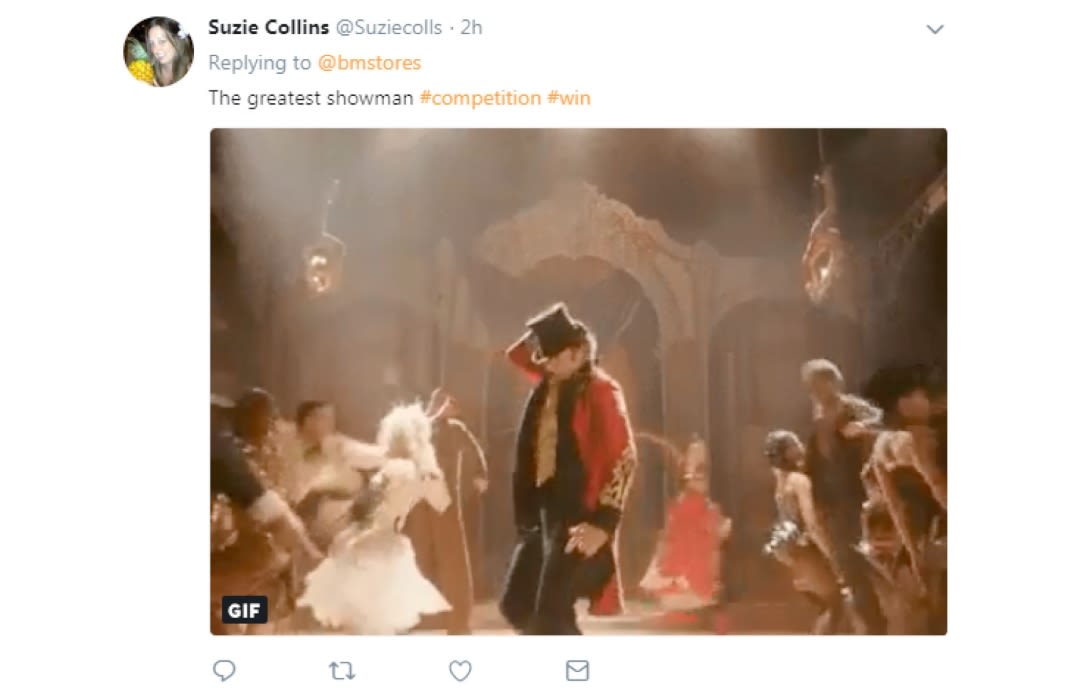1068x693 pixels.
Task: Click the tweet text "The greatest showman"
Action: [x=310, y=98]
